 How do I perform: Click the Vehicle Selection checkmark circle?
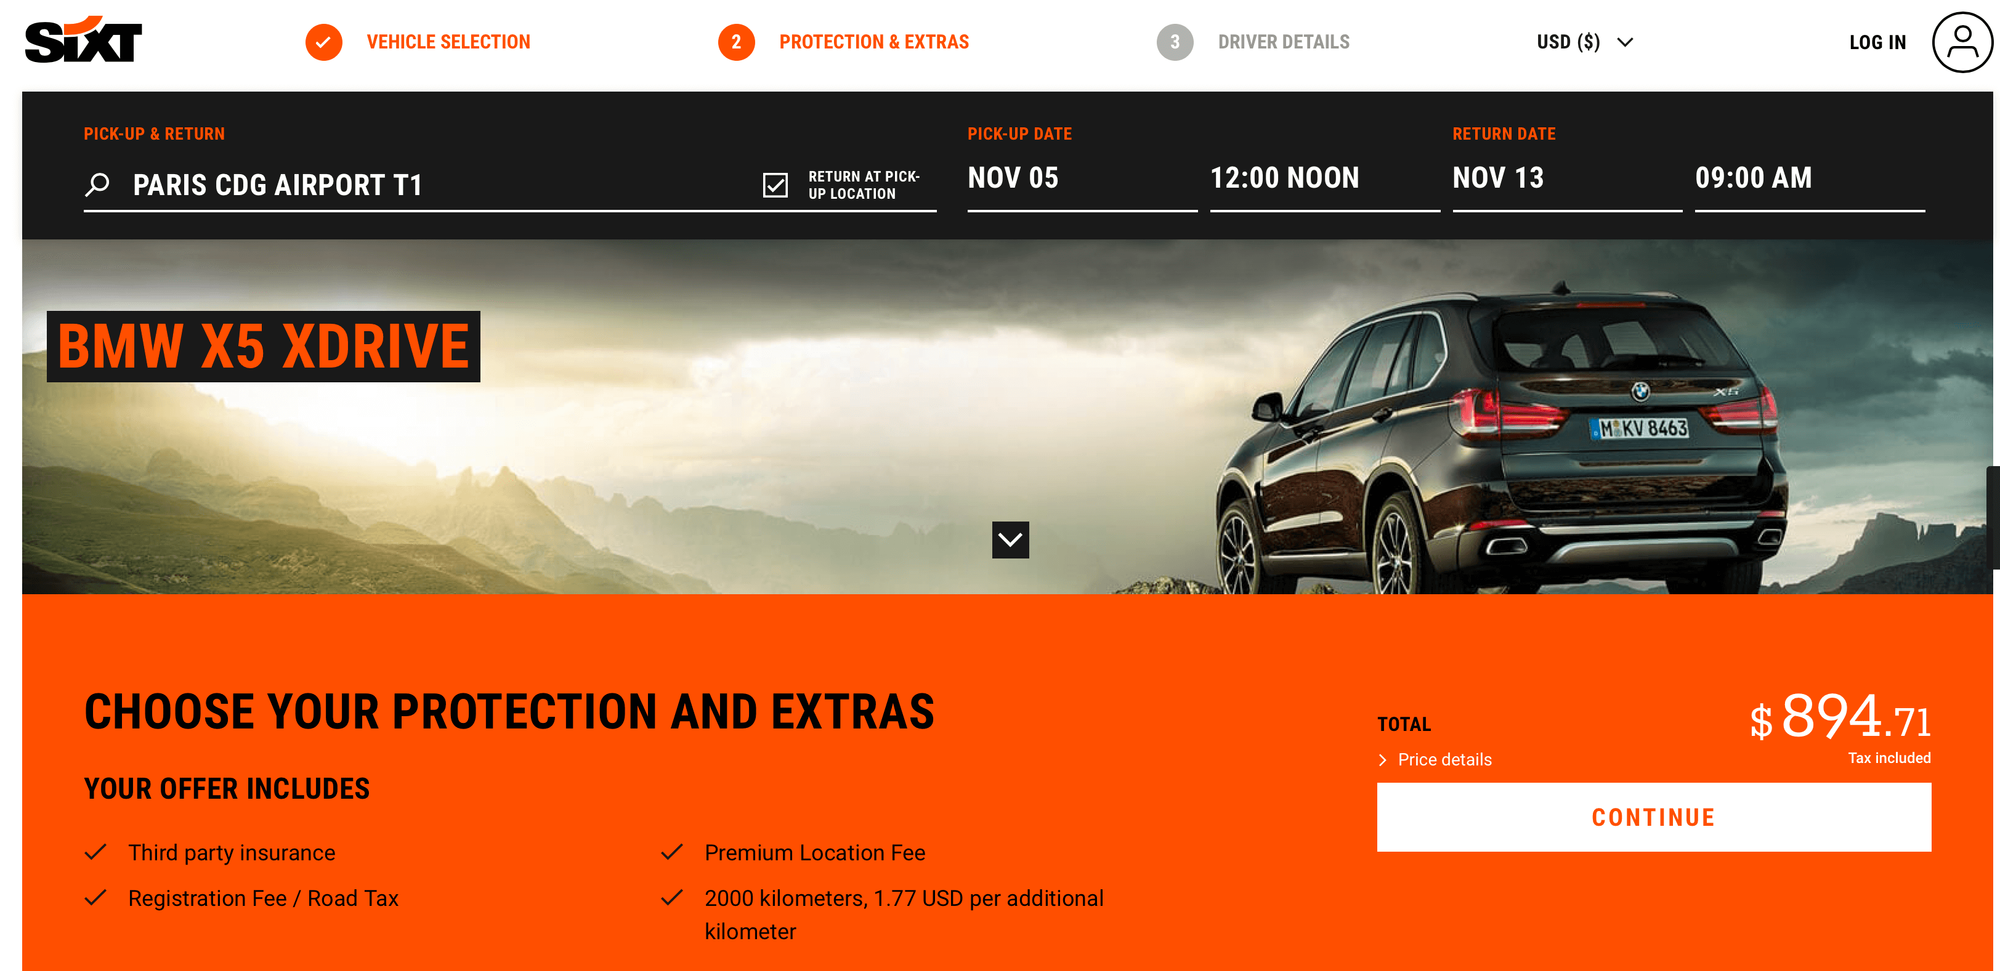pyautogui.click(x=324, y=42)
